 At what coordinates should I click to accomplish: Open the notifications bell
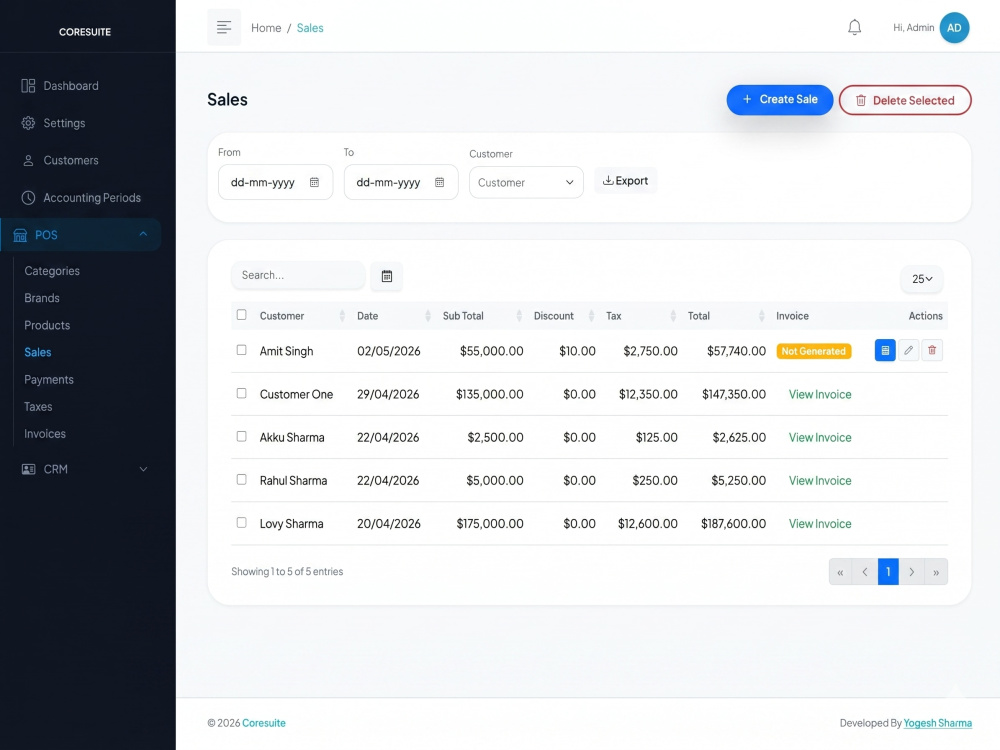coord(855,27)
